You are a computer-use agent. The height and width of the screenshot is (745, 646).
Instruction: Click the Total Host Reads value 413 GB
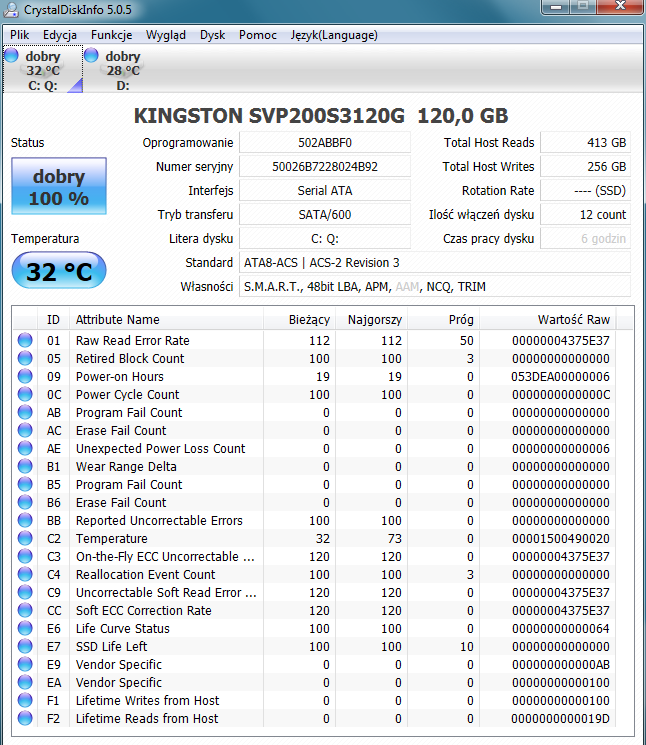click(586, 143)
